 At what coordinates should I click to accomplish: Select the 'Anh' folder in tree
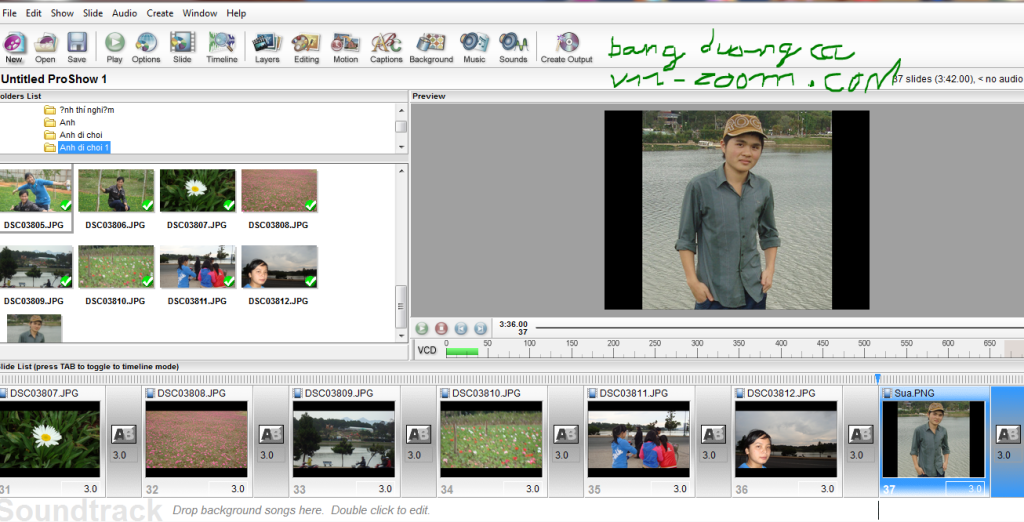[67, 122]
